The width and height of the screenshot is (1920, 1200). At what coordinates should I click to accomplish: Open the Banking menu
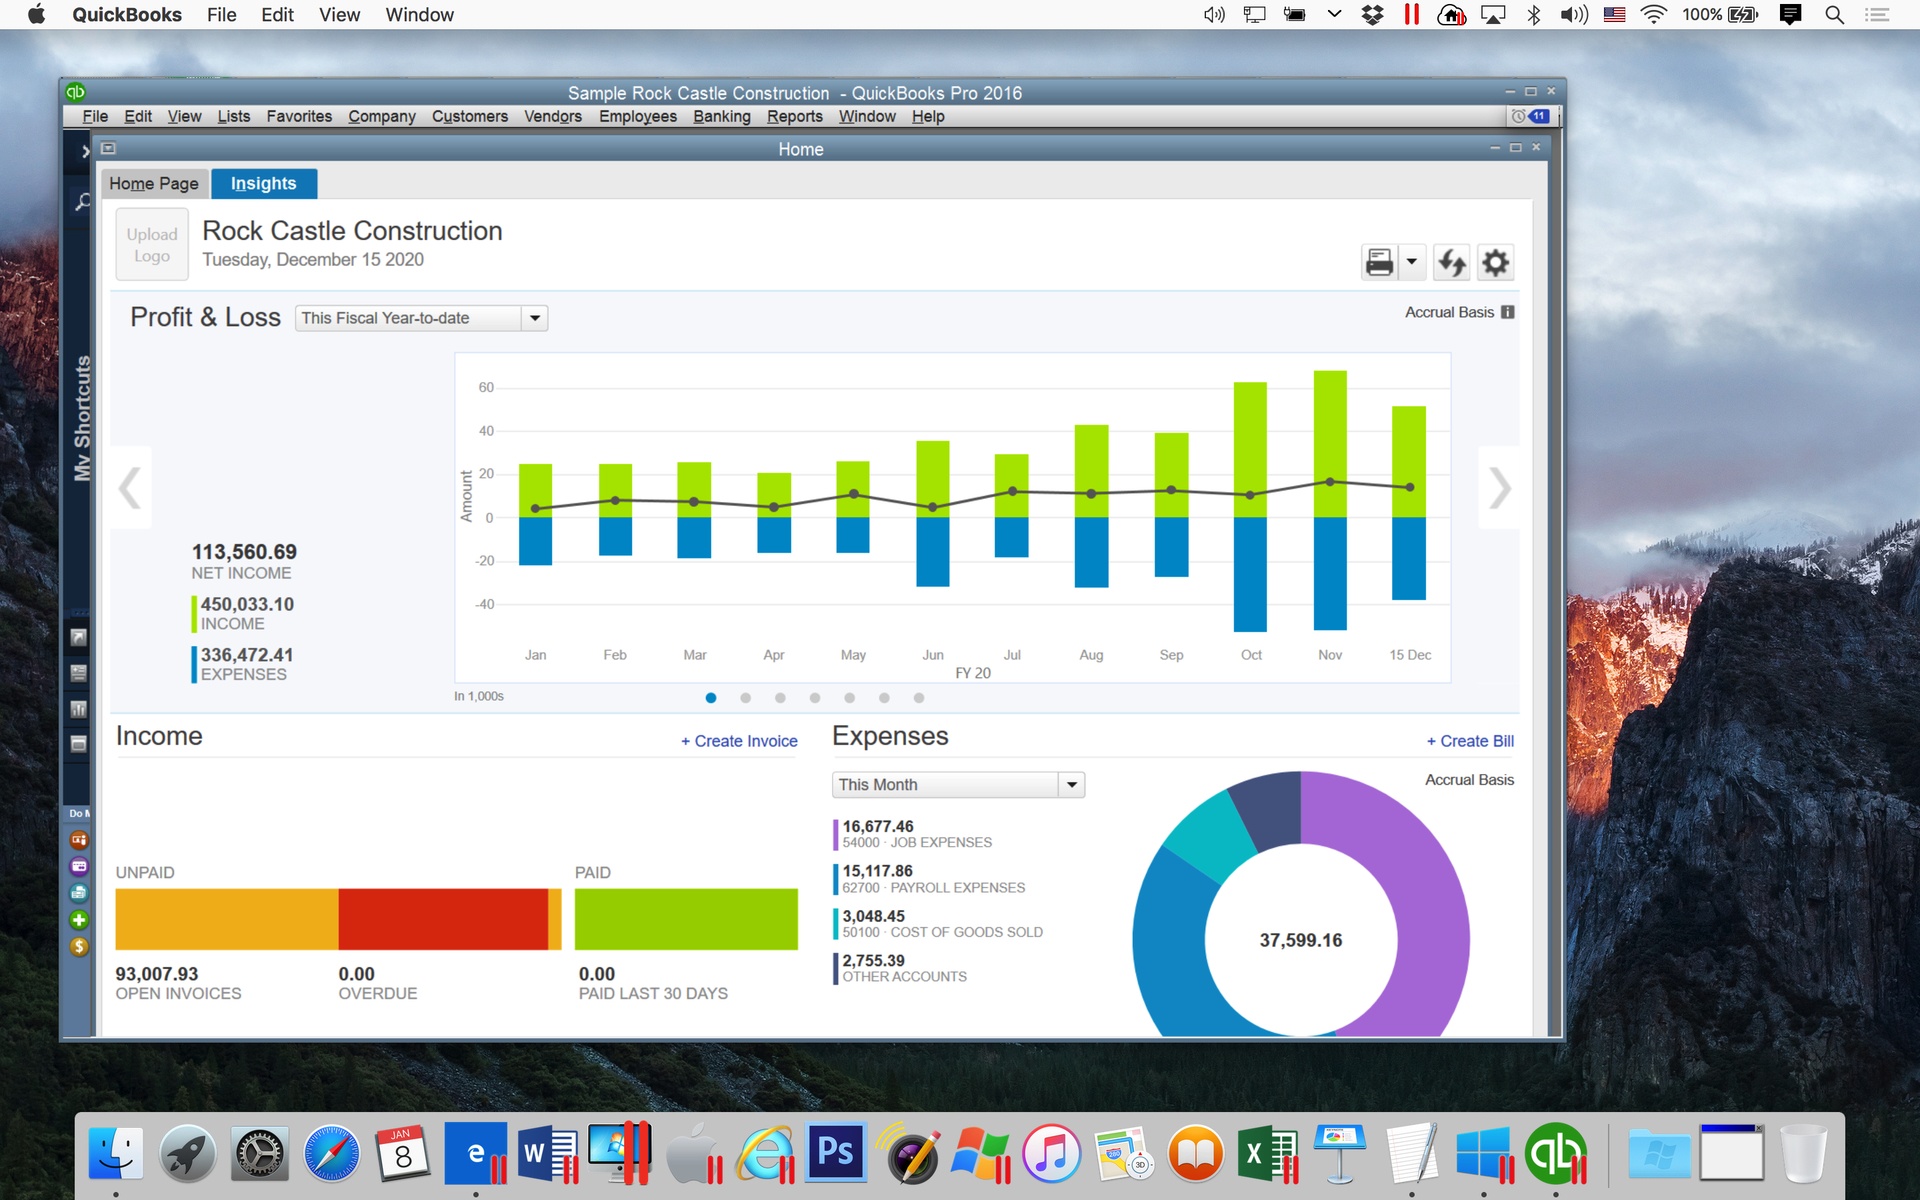[722, 116]
